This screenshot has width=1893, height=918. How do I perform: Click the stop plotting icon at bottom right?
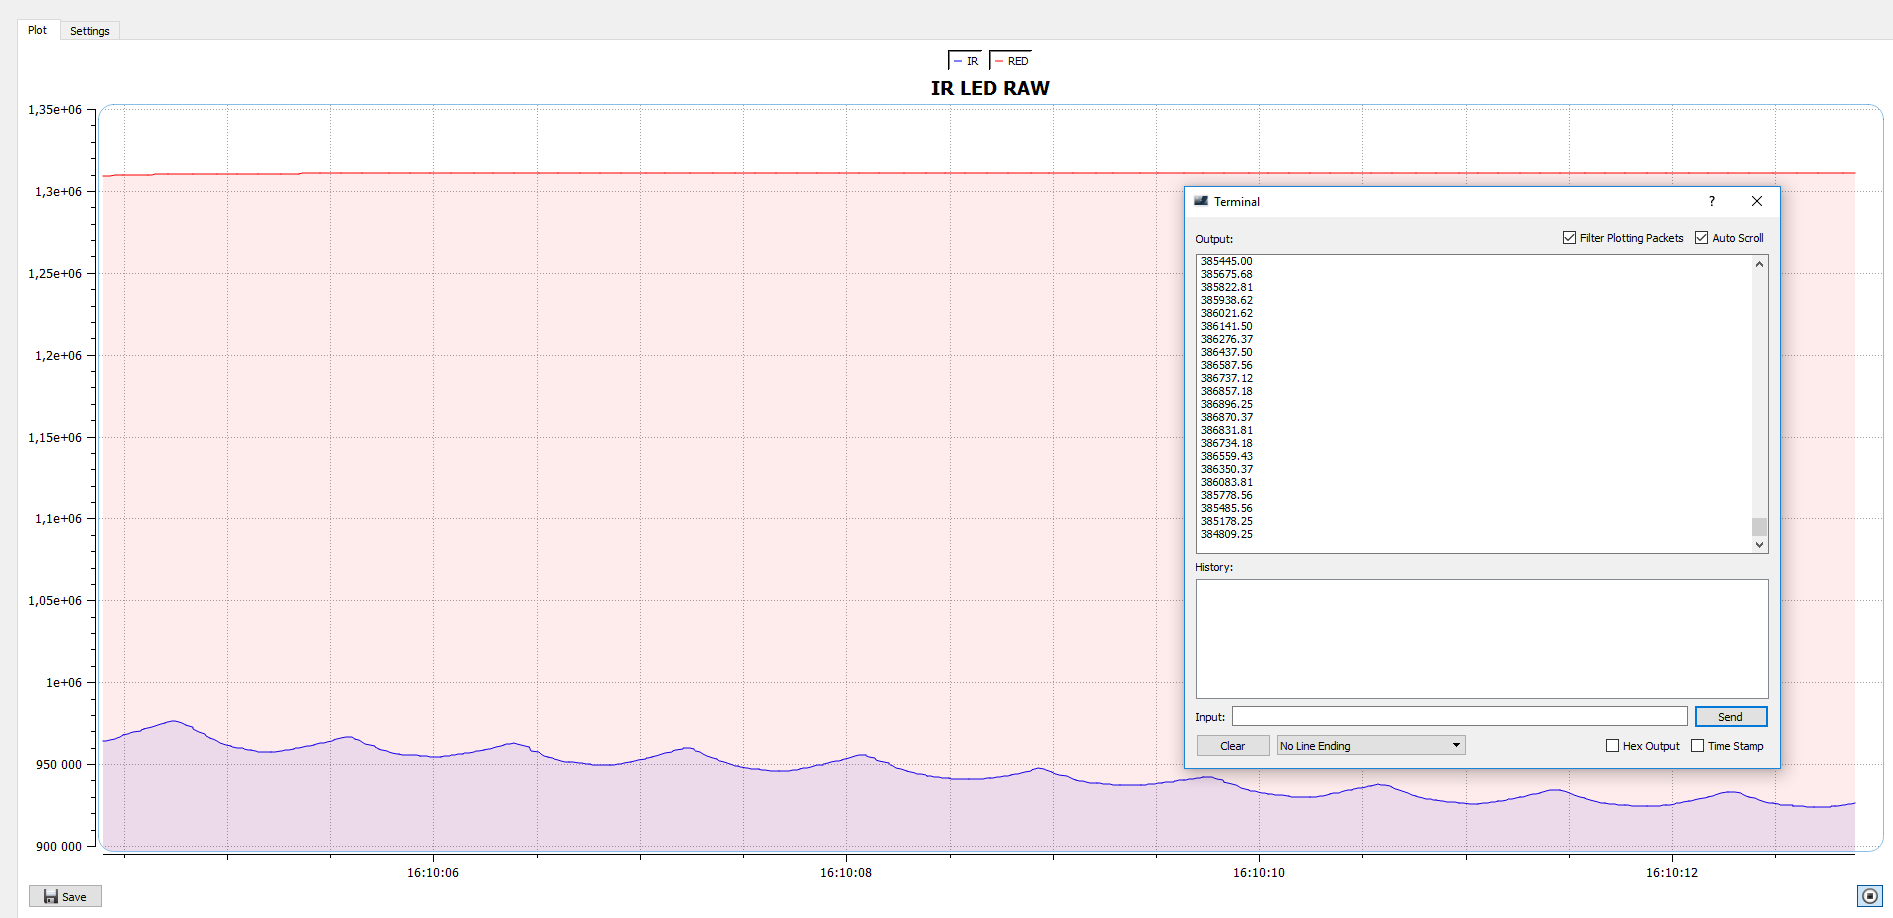click(x=1869, y=896)
